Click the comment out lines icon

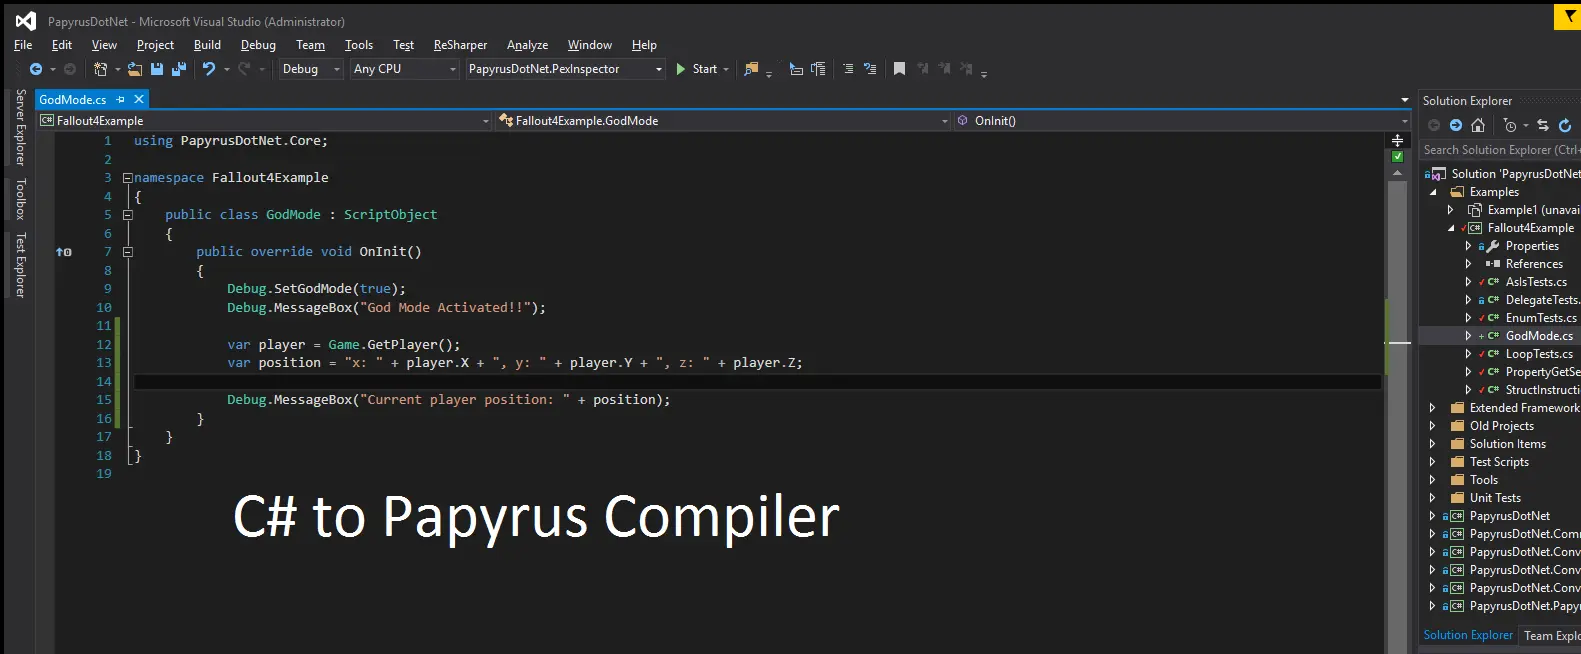[x=848, y=69]
